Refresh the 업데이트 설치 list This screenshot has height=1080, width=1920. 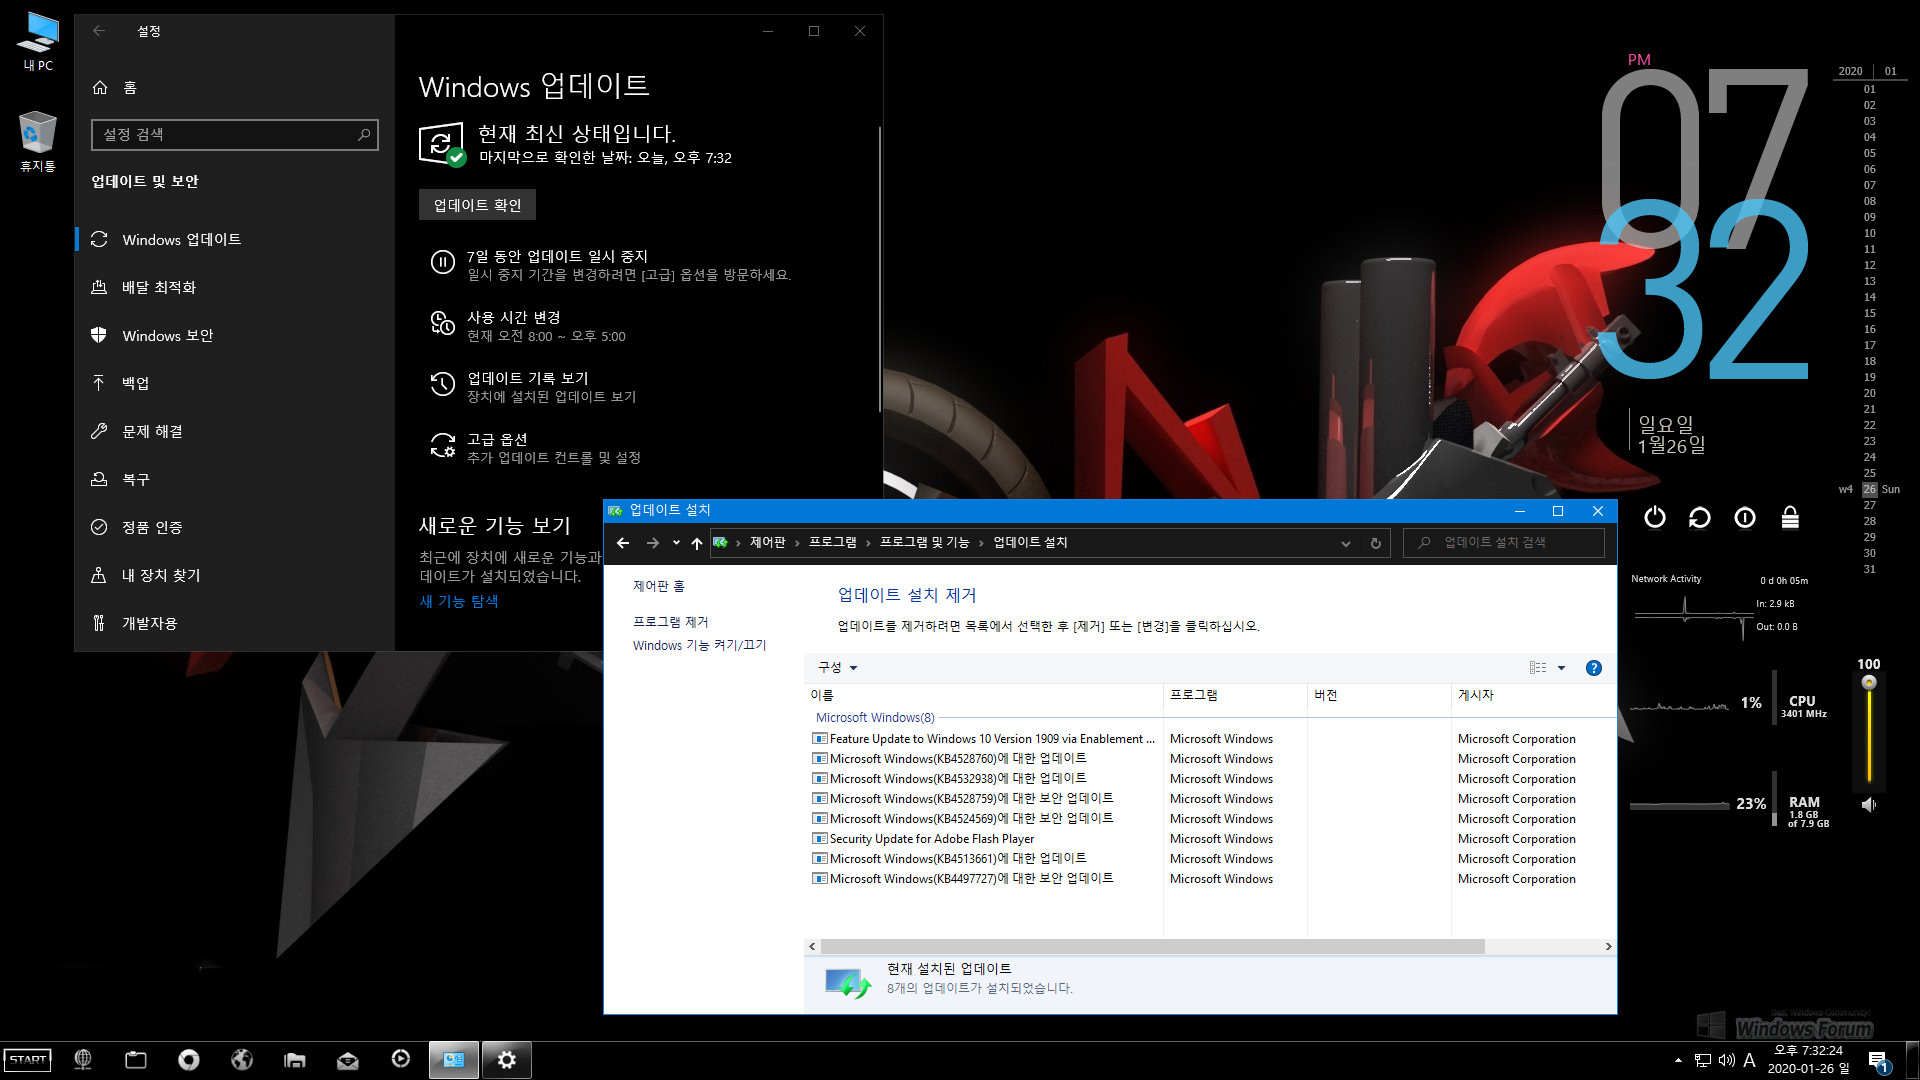click(x=1376, y=543)
